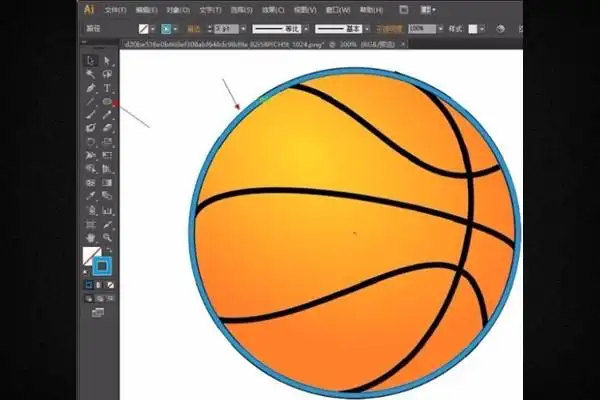Select the Eyedropper tool

click(x=91, y=196)
